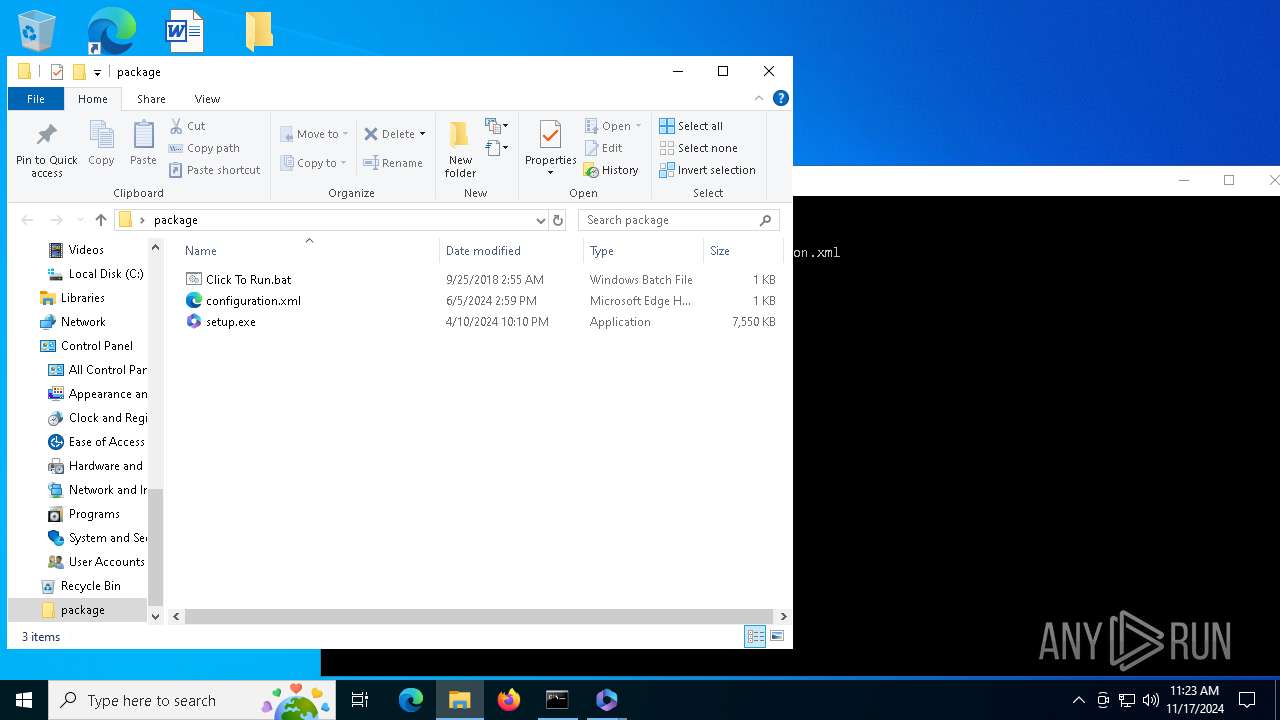Screen dimensions: 1280x720
Task: Open Firefox from the taskbar
Action: [509, 700]
